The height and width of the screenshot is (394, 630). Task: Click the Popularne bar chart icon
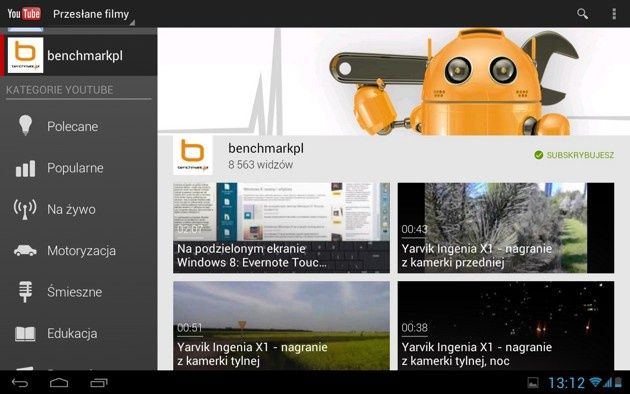pyautogui.click(x=25, y=168)
